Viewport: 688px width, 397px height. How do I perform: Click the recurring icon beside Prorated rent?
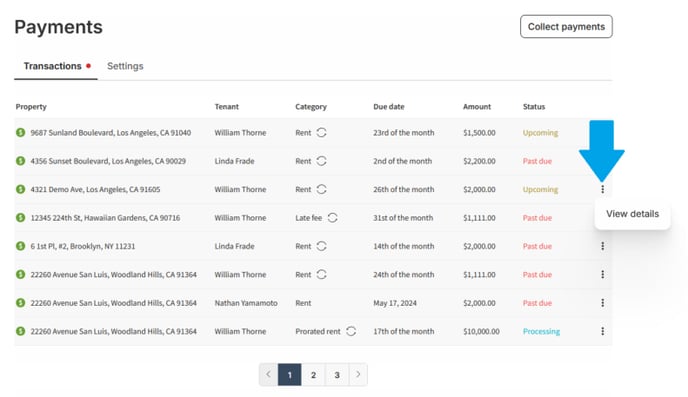coord(351,331)
